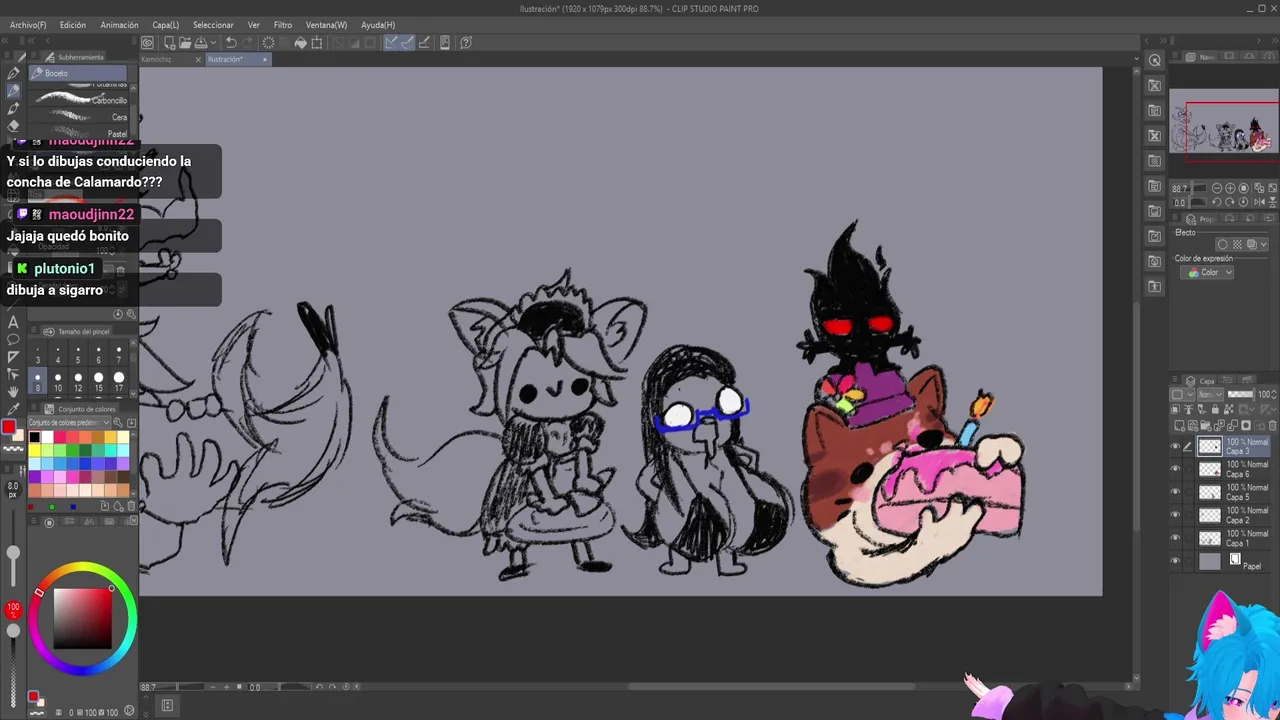The width and height of the screenshot is (1280, 720).
Task: Select brush size 10 preset
Action: click(58, 382)
